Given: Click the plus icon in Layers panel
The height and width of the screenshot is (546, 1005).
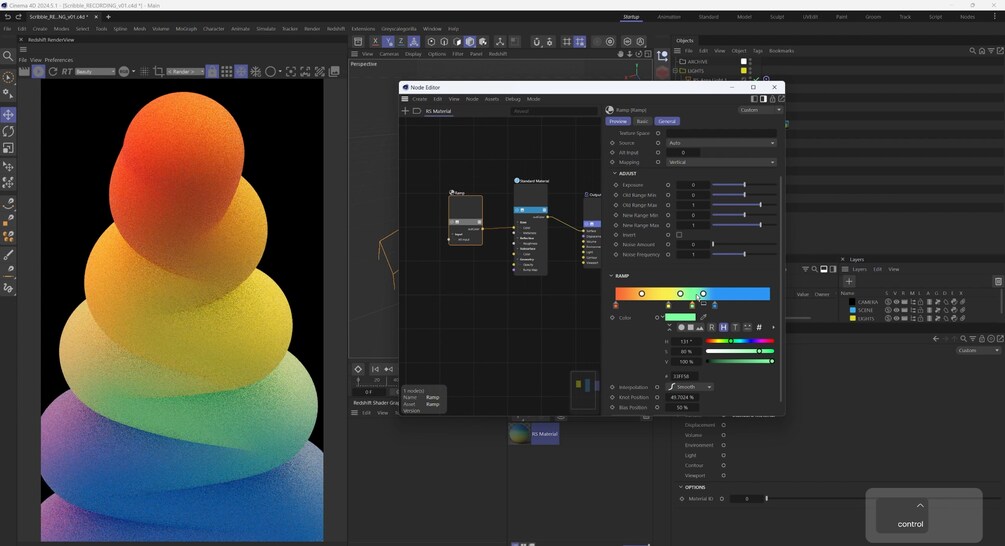Looking at the screenshot, I should (849, 281).
